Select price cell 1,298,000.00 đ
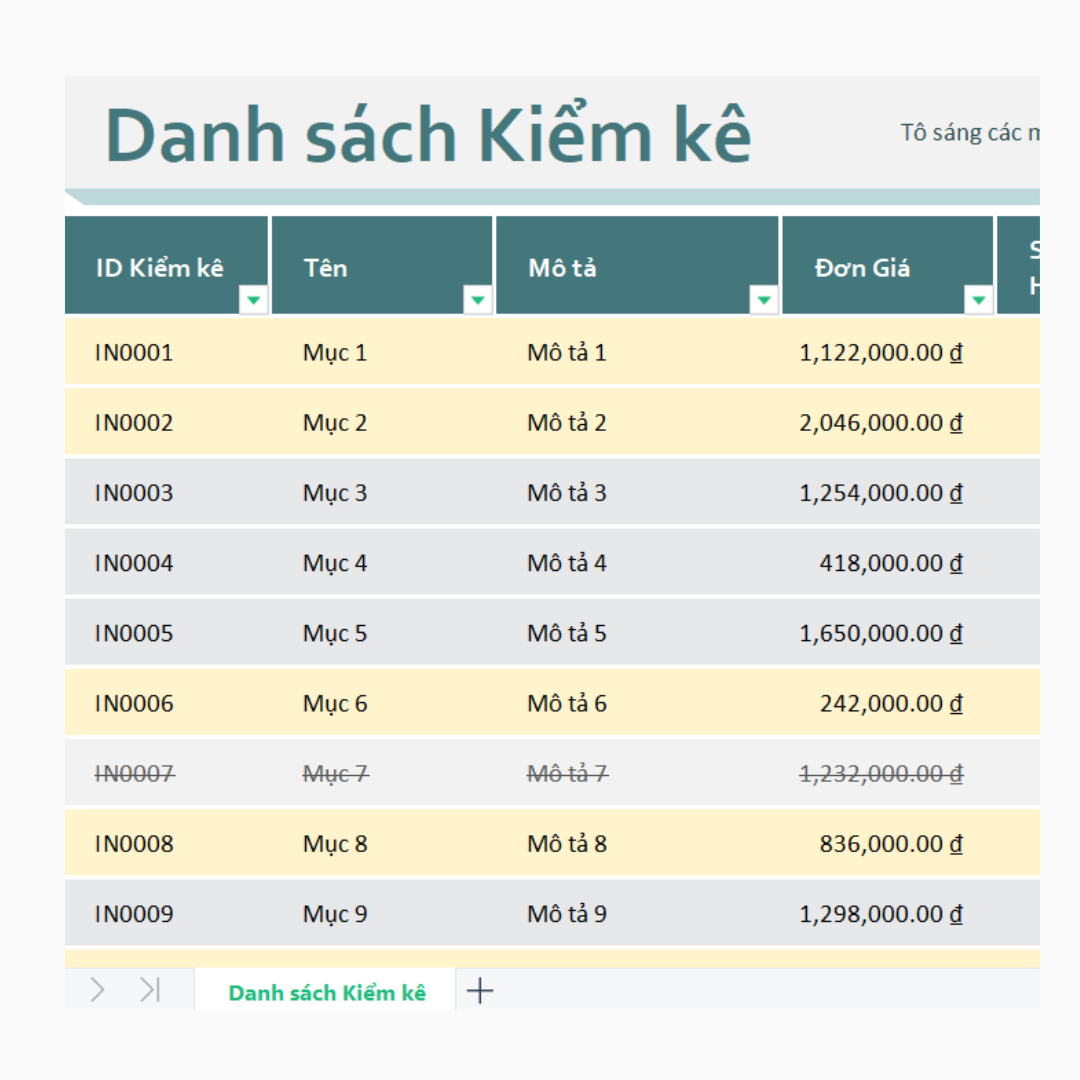The width and height of the screenshot is (1080, 1080). [x=888, y=914]
